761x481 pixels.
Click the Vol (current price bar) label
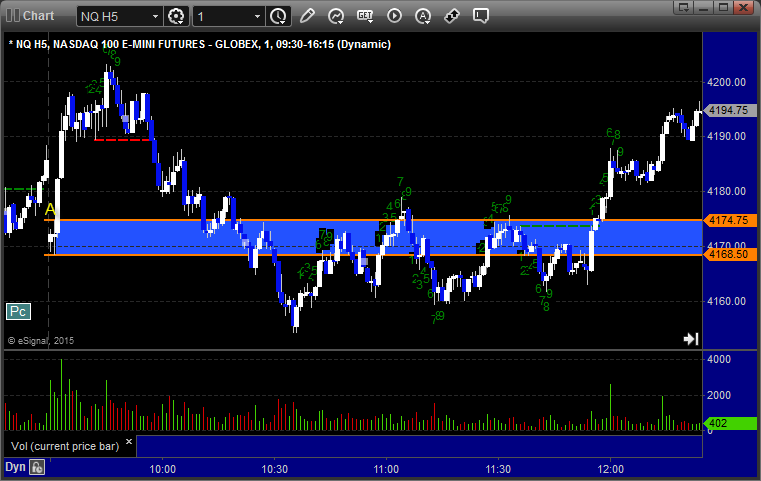[65, 446]
